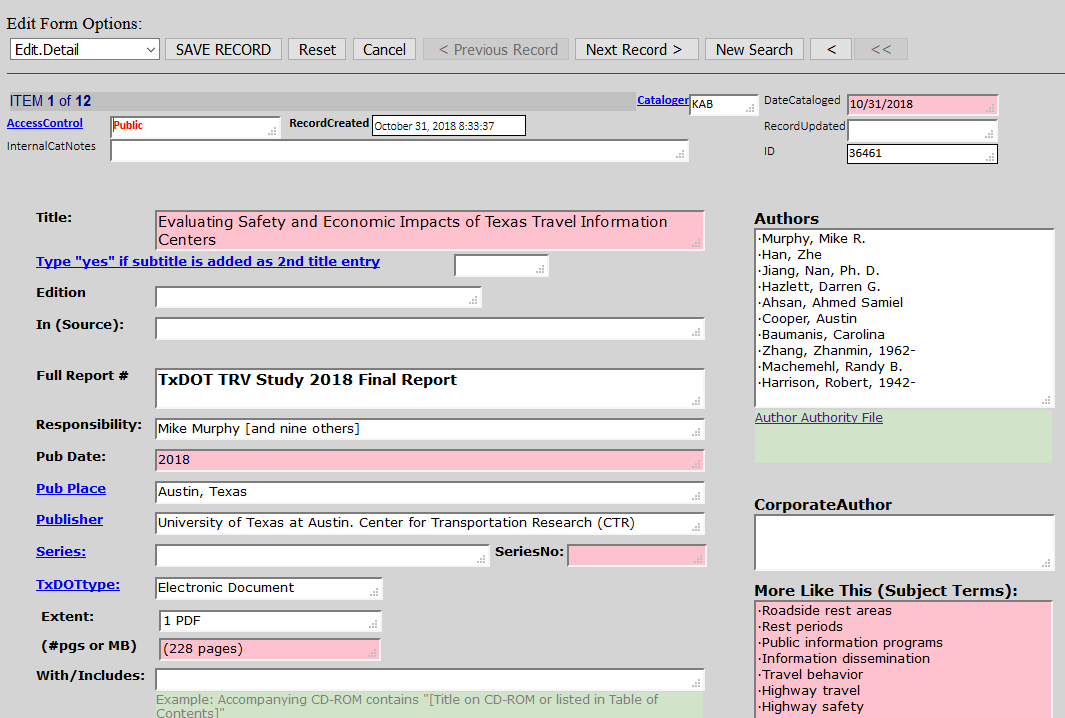Click the TxDOTtype field showing Electronic Document
This screenshot has width=1065, height=718.
268,588
